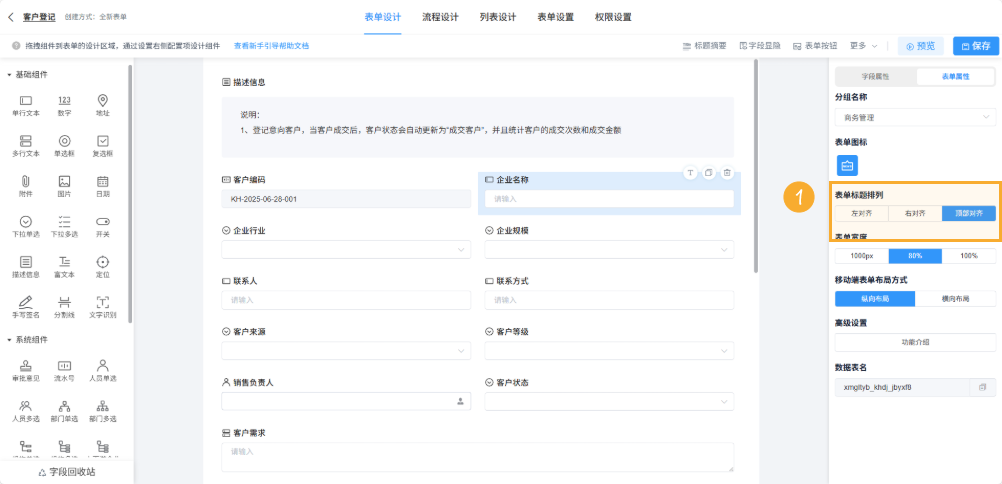Set title alignment to 左对齐

click(861, 213)
